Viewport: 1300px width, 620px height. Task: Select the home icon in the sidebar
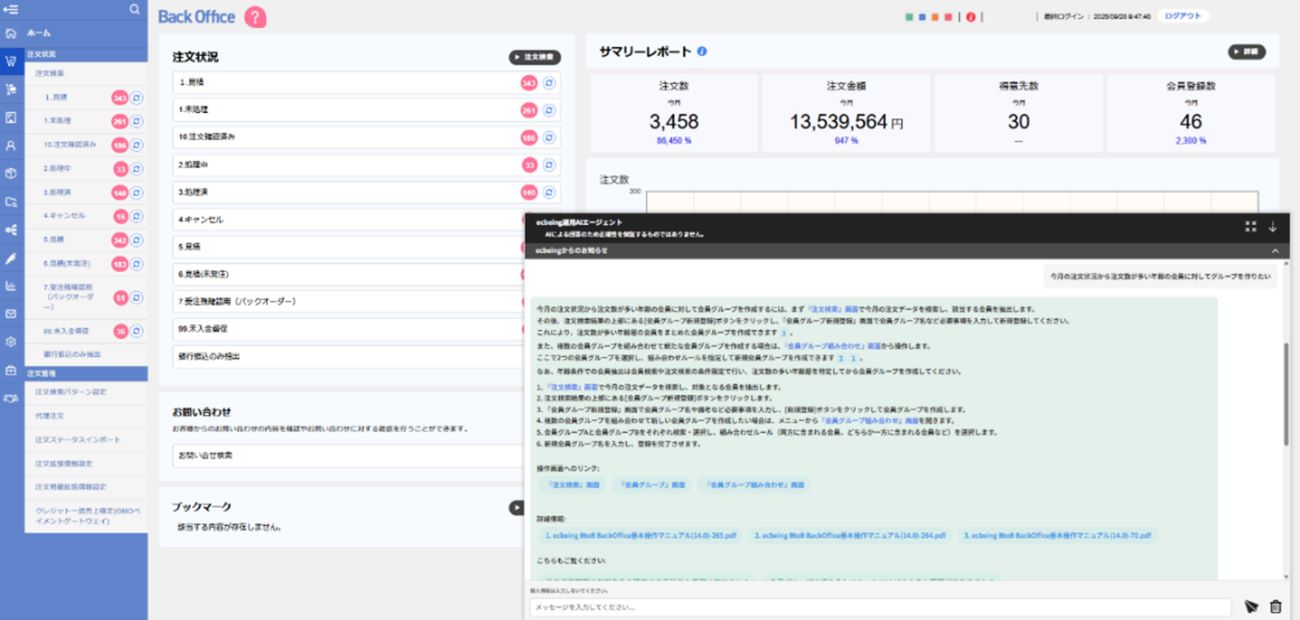(x=12, y=32)
